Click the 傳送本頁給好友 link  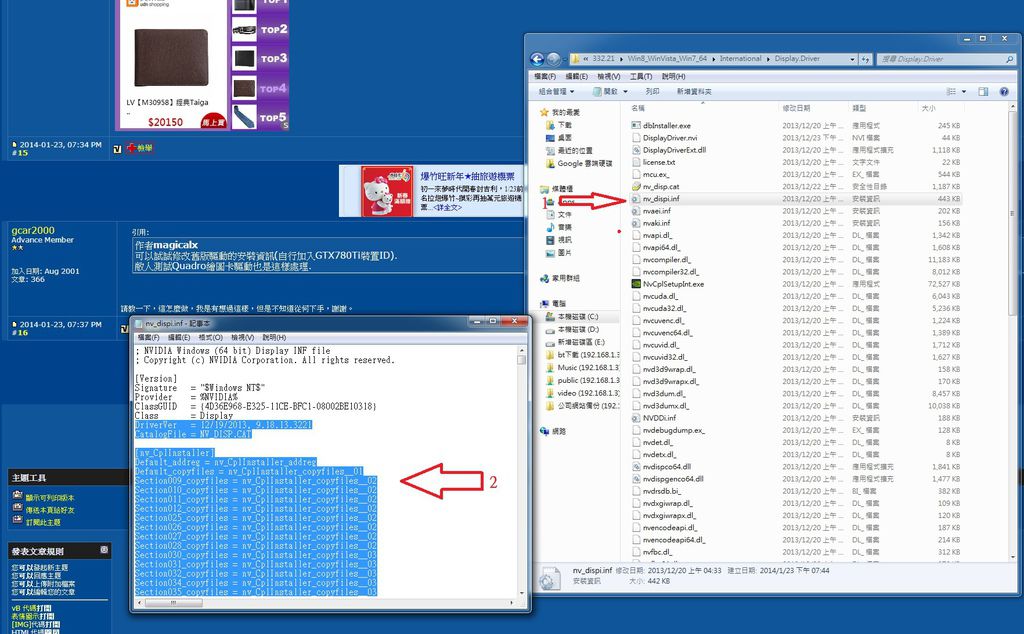point(50,510)
